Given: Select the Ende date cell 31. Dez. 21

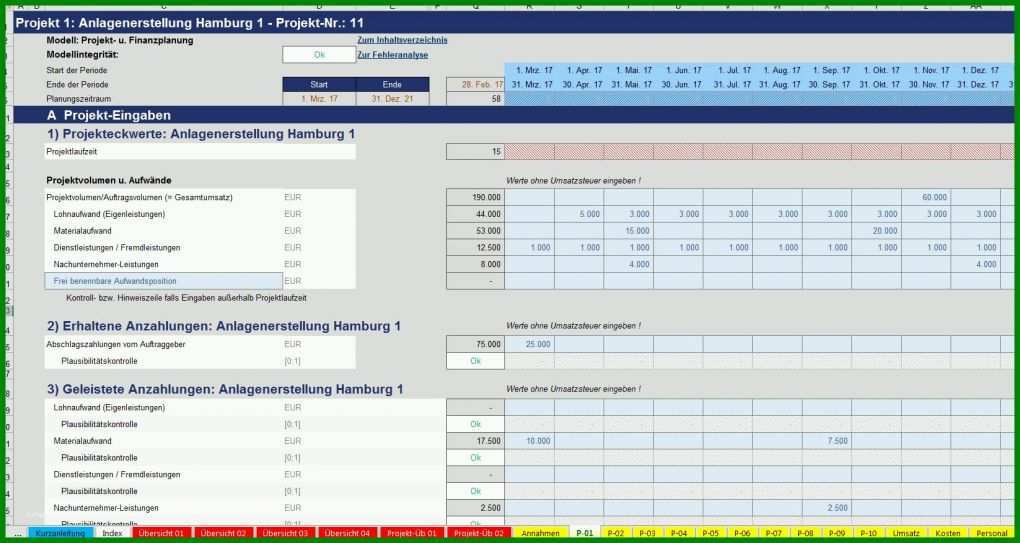Looking at the screenshot, I should pos(392,99).
